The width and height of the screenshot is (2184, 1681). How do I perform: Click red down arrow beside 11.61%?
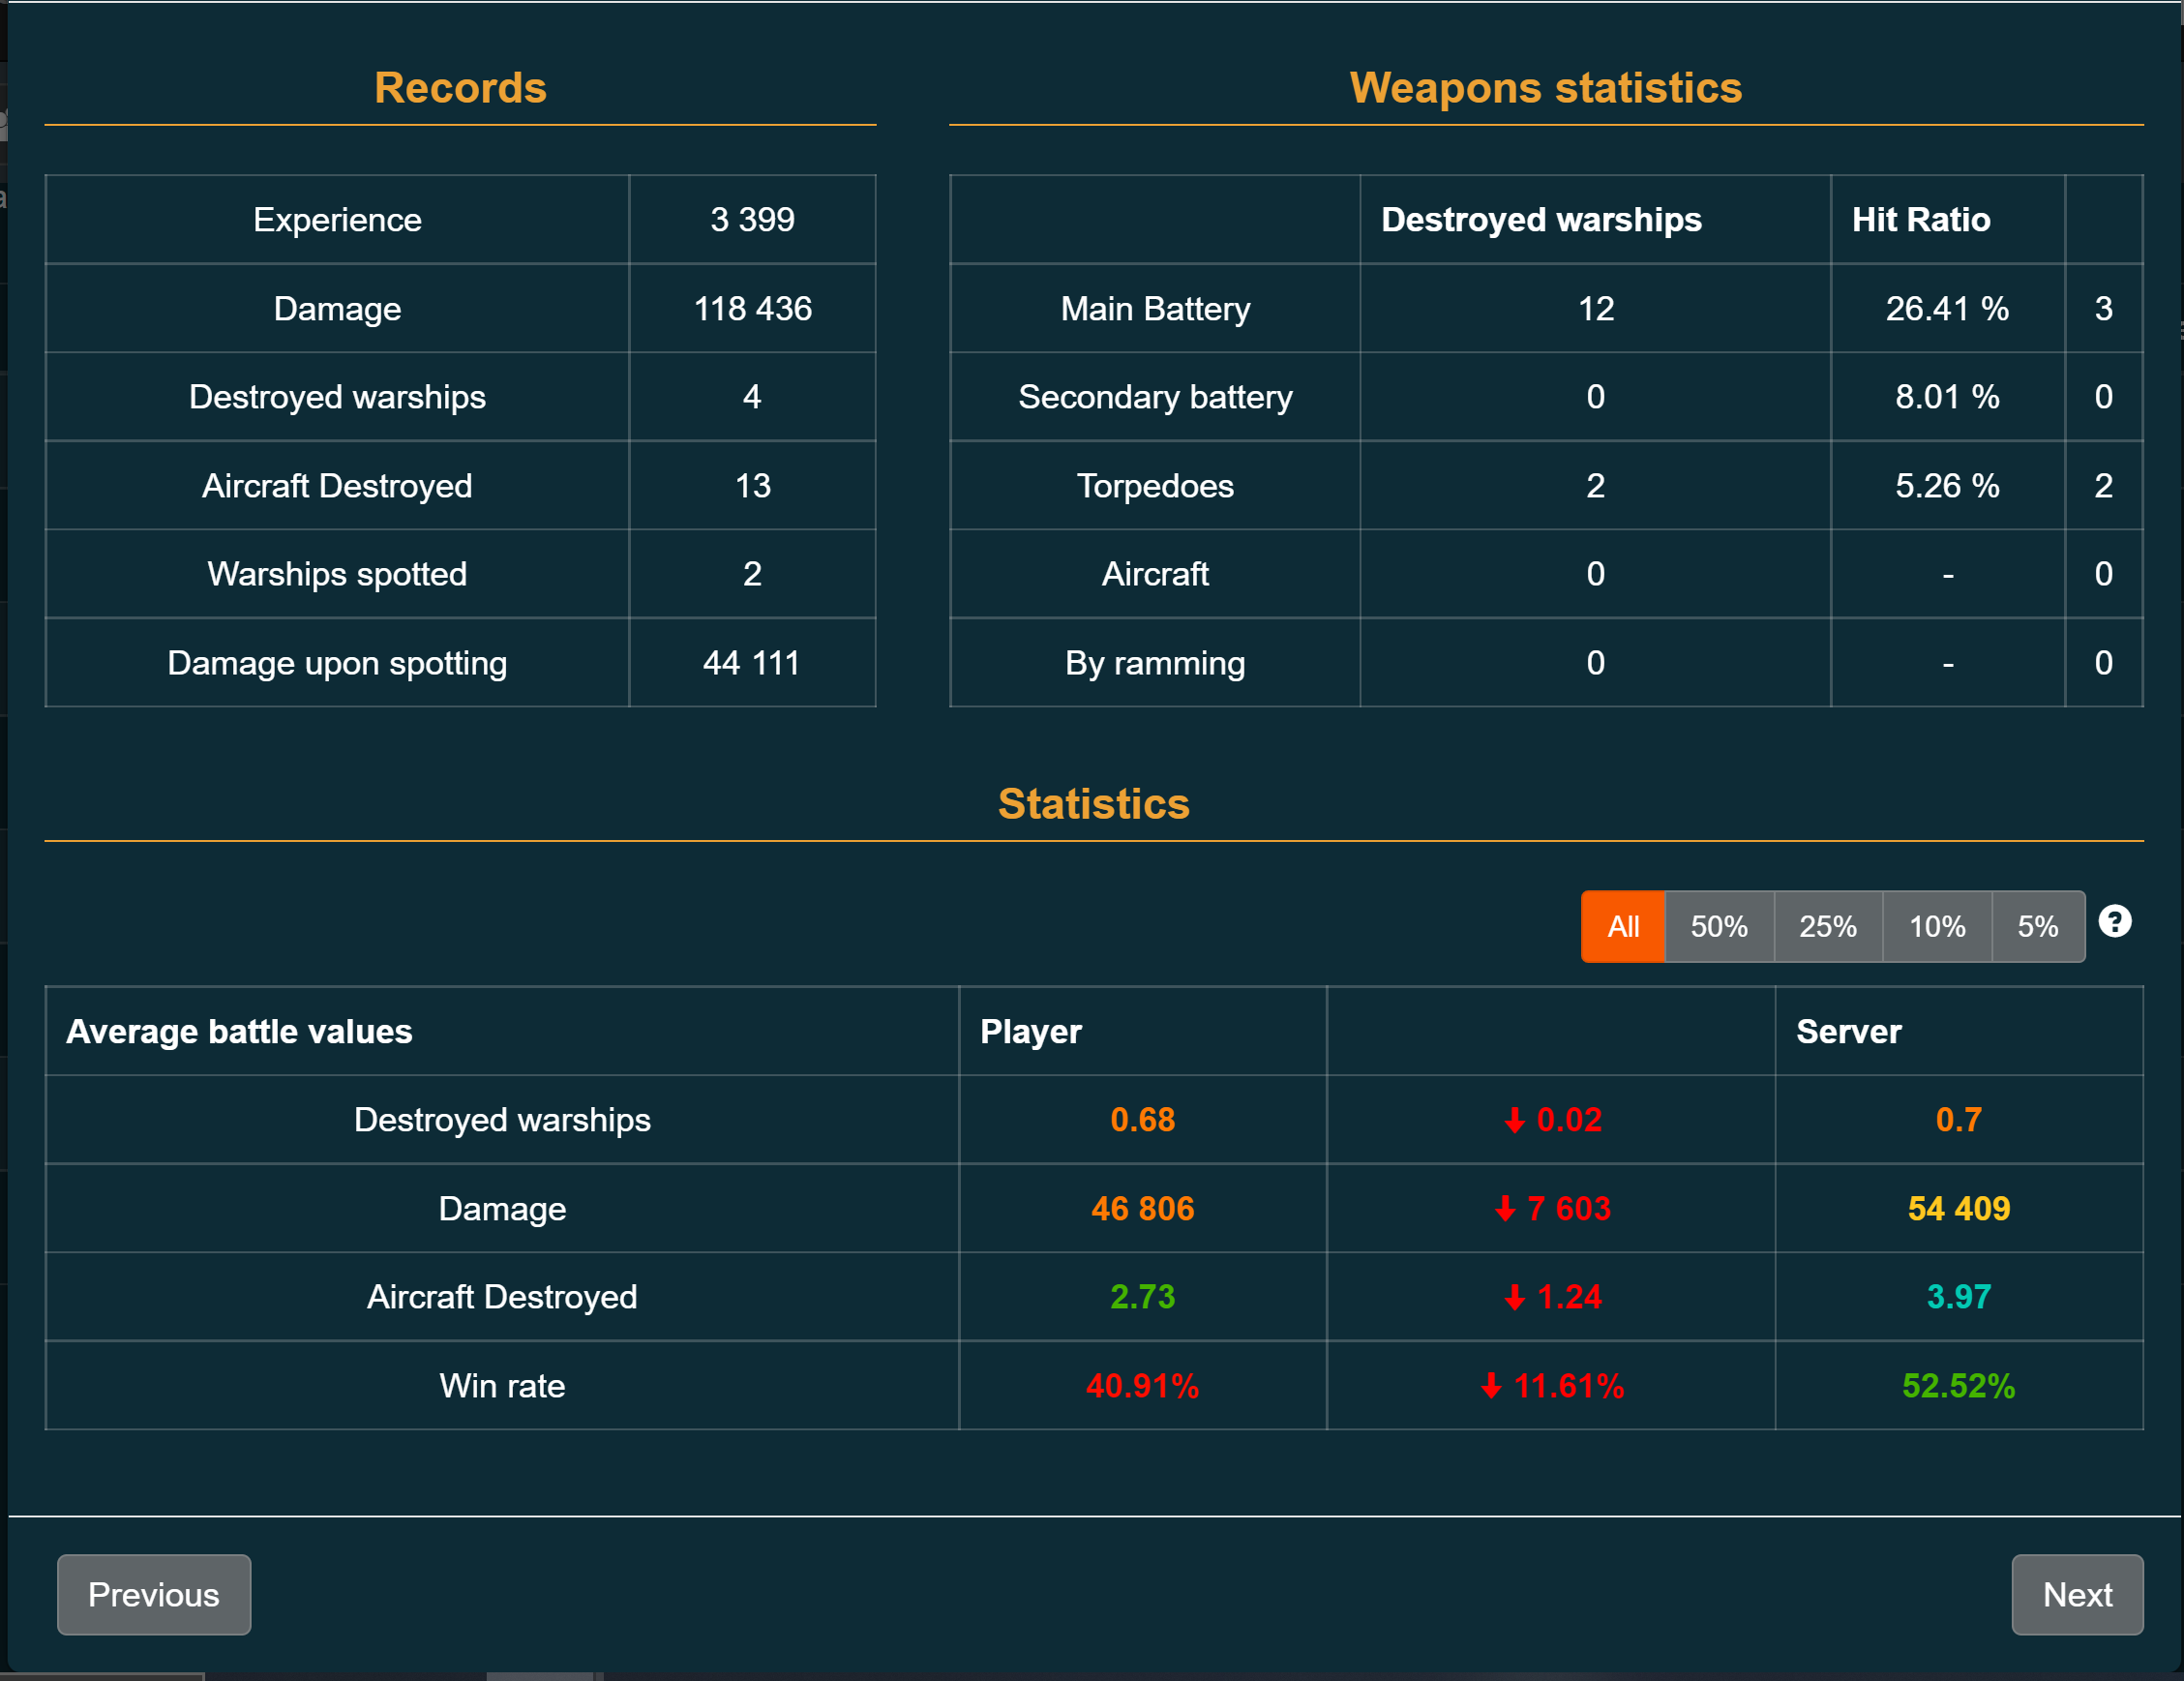(x=1491, y=1386)
